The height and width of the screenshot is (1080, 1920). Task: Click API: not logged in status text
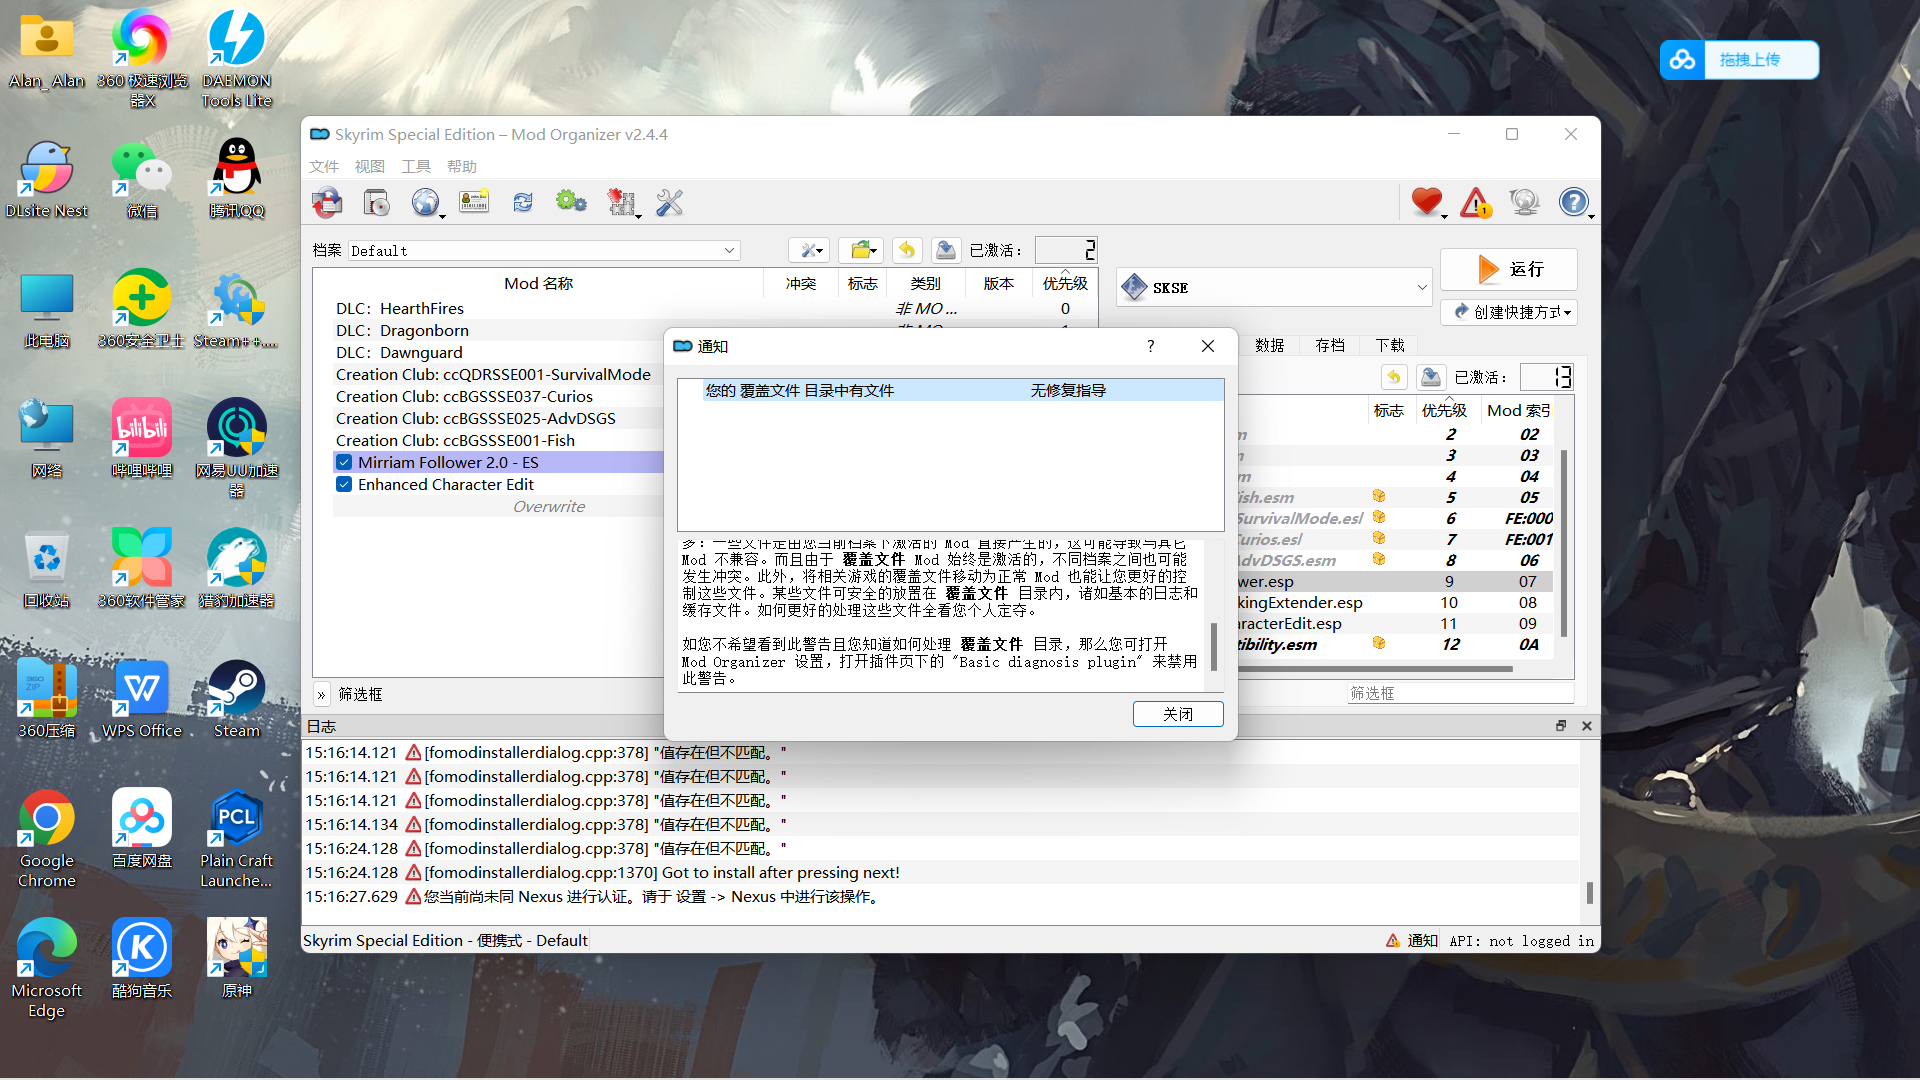coord(1522,941)
